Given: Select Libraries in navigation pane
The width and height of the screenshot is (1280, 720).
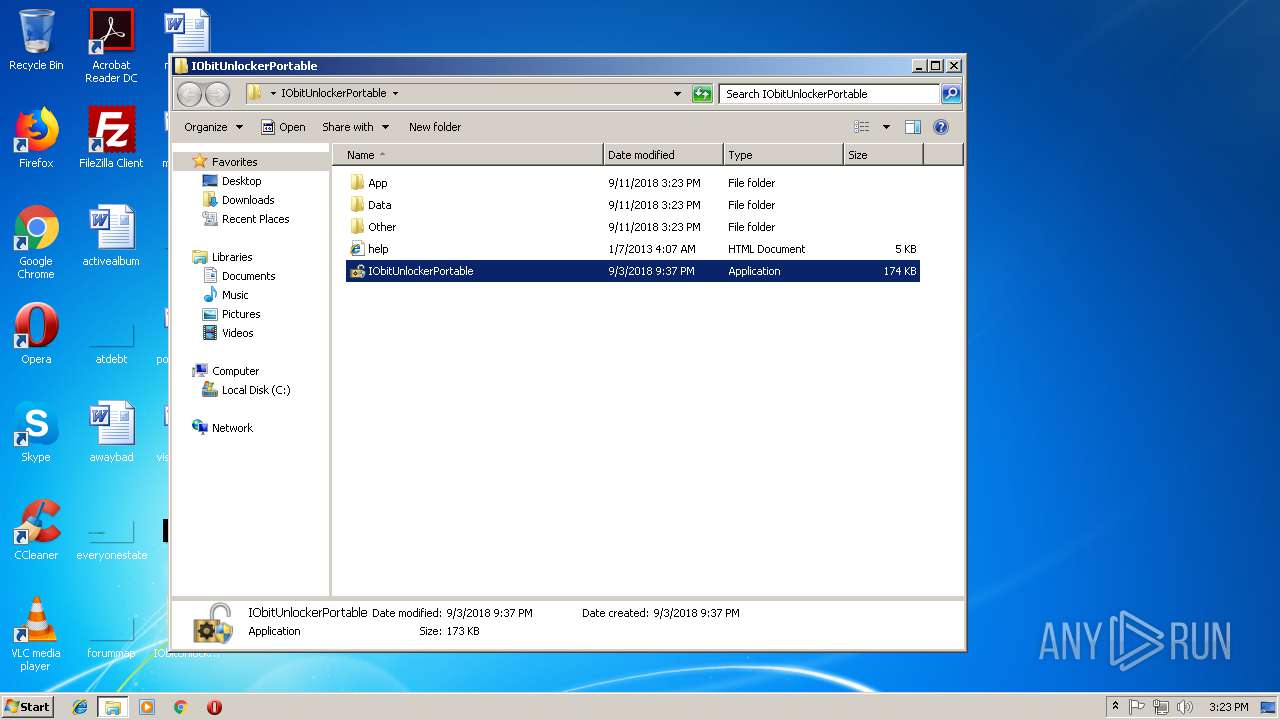Looking at the screenshot, I should coord(232,257).
